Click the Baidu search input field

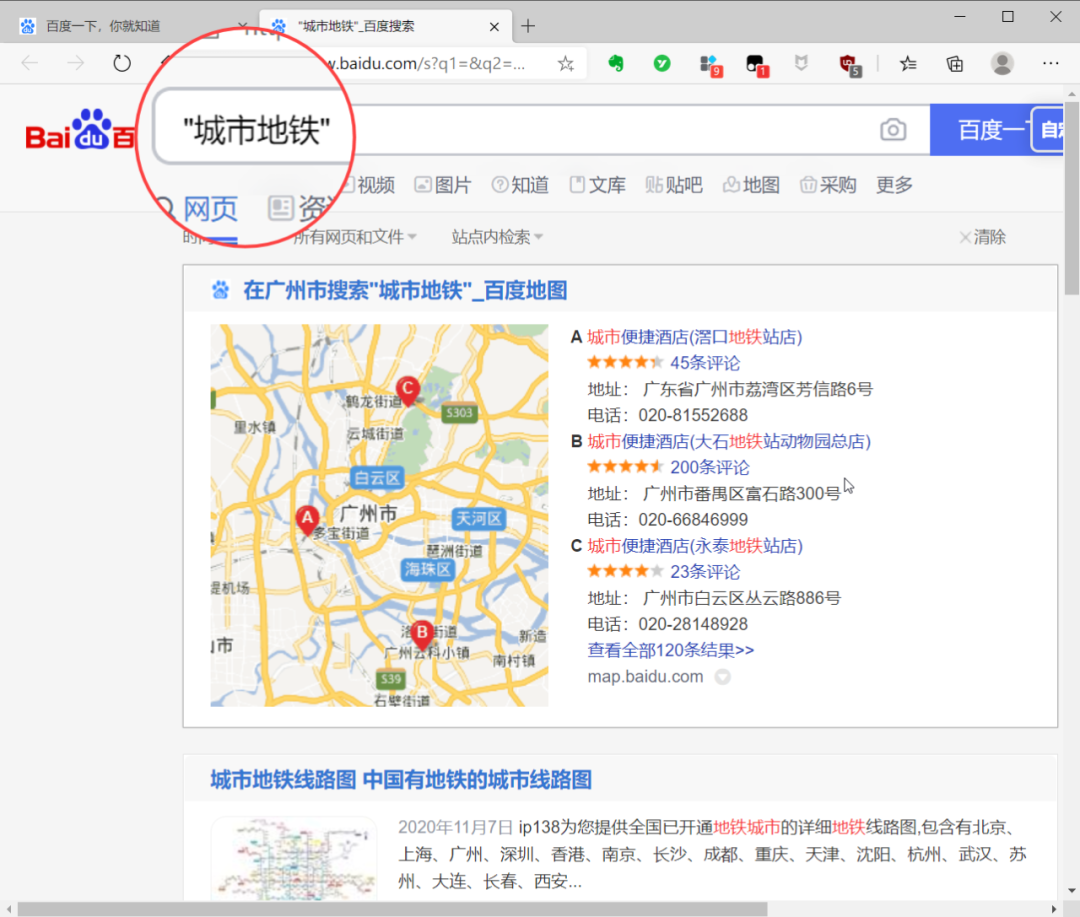(x=541, y=130)
